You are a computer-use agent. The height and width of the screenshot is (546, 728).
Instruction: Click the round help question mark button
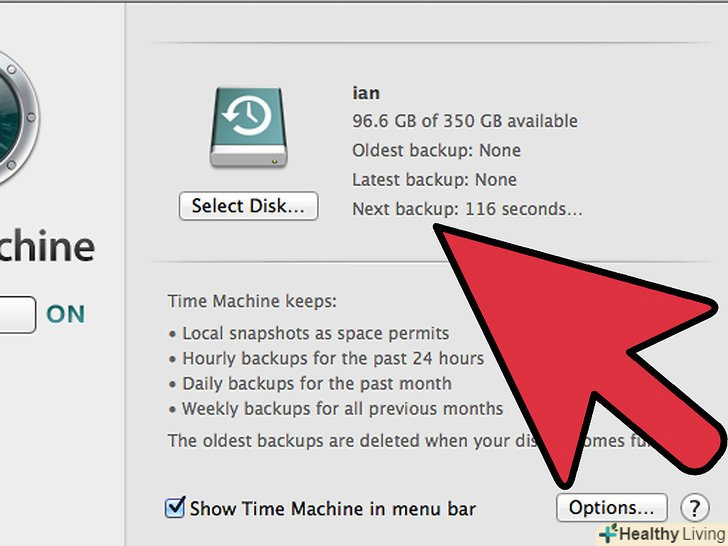pos(694,508)
